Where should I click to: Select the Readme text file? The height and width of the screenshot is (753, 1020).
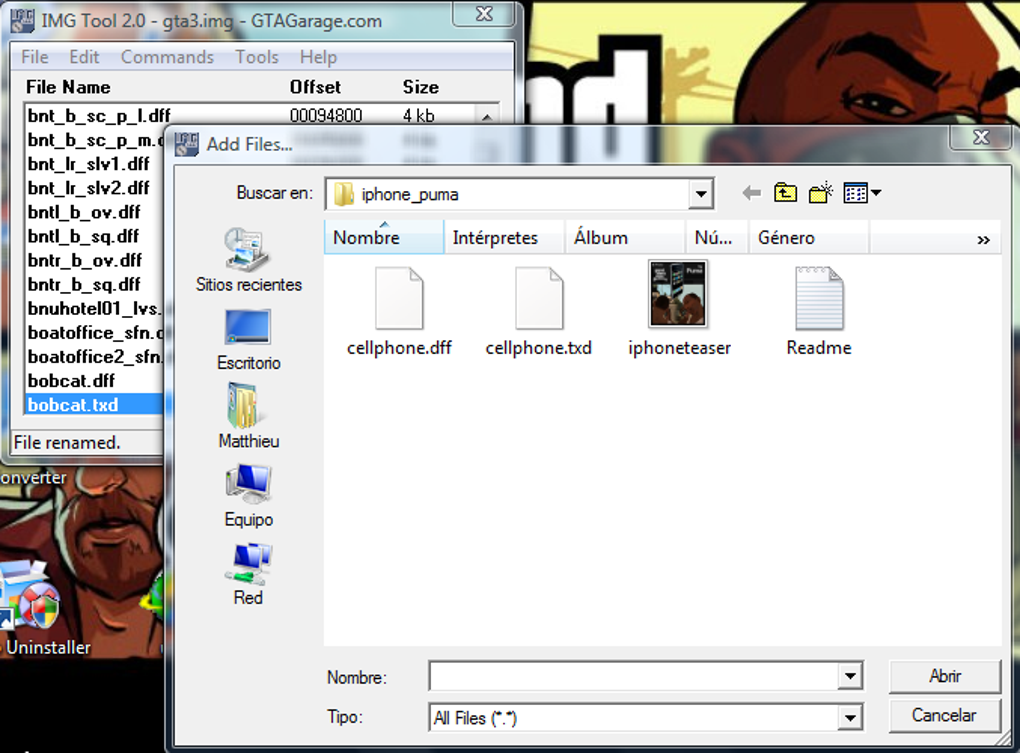click(x=818, y=311)
